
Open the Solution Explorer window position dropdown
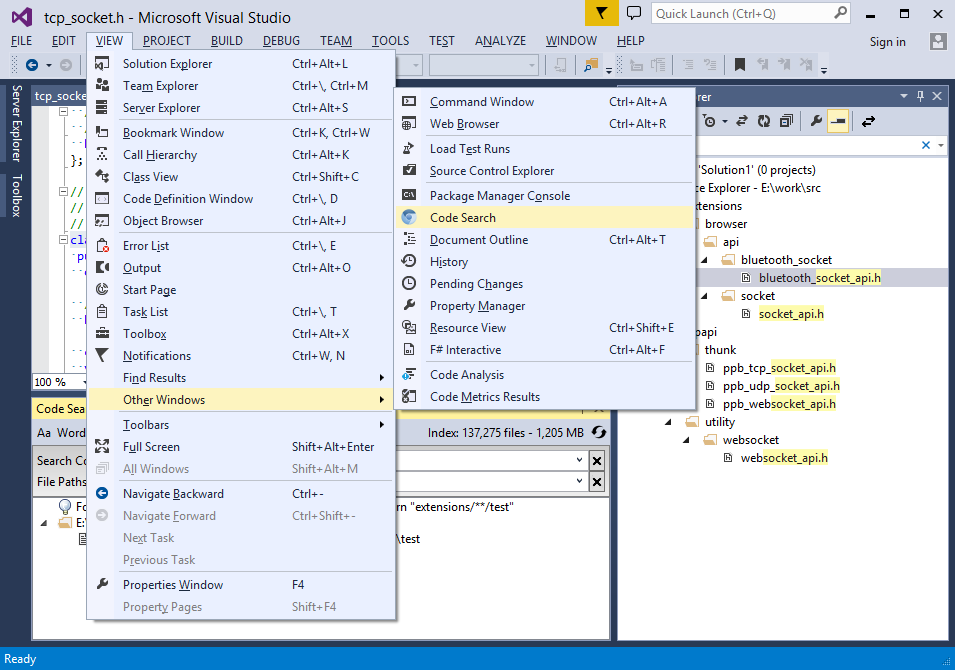[x=904, y=96]
